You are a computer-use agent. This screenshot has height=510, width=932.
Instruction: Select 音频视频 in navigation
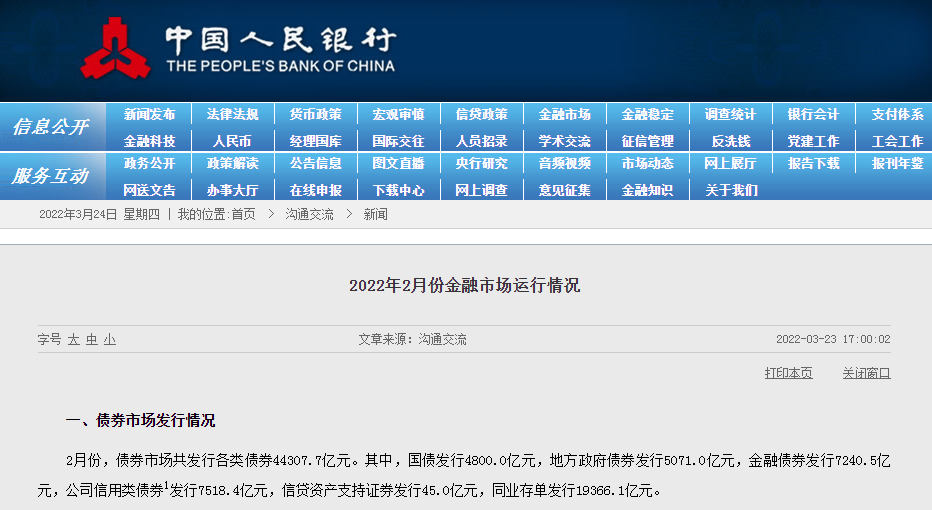pos(565,163)
